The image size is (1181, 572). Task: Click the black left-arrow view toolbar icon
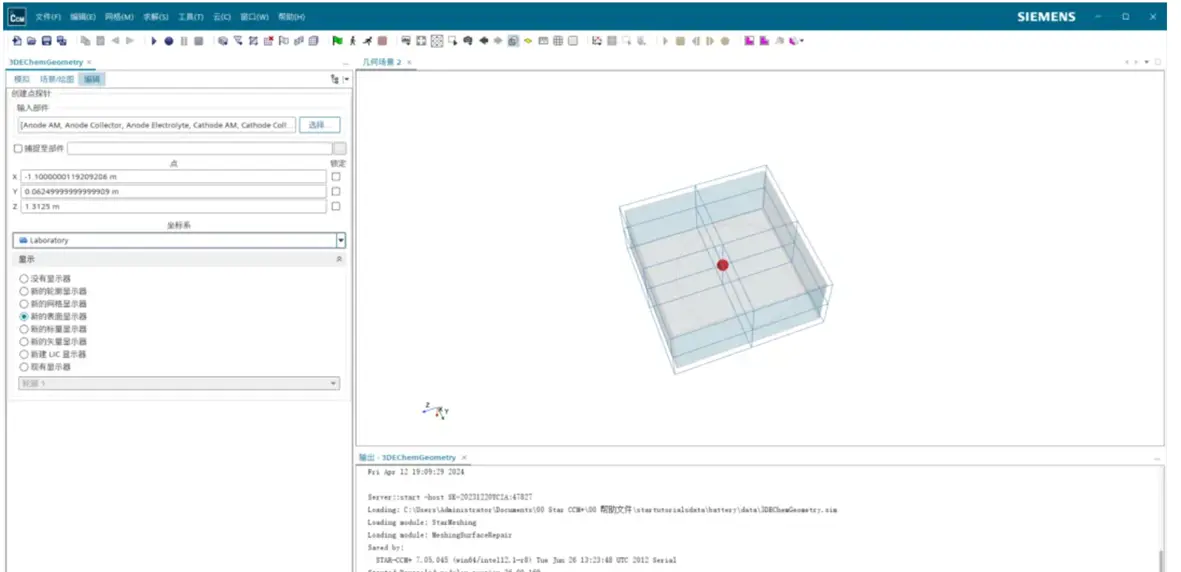pyautogui.click(x=484, y=41)
